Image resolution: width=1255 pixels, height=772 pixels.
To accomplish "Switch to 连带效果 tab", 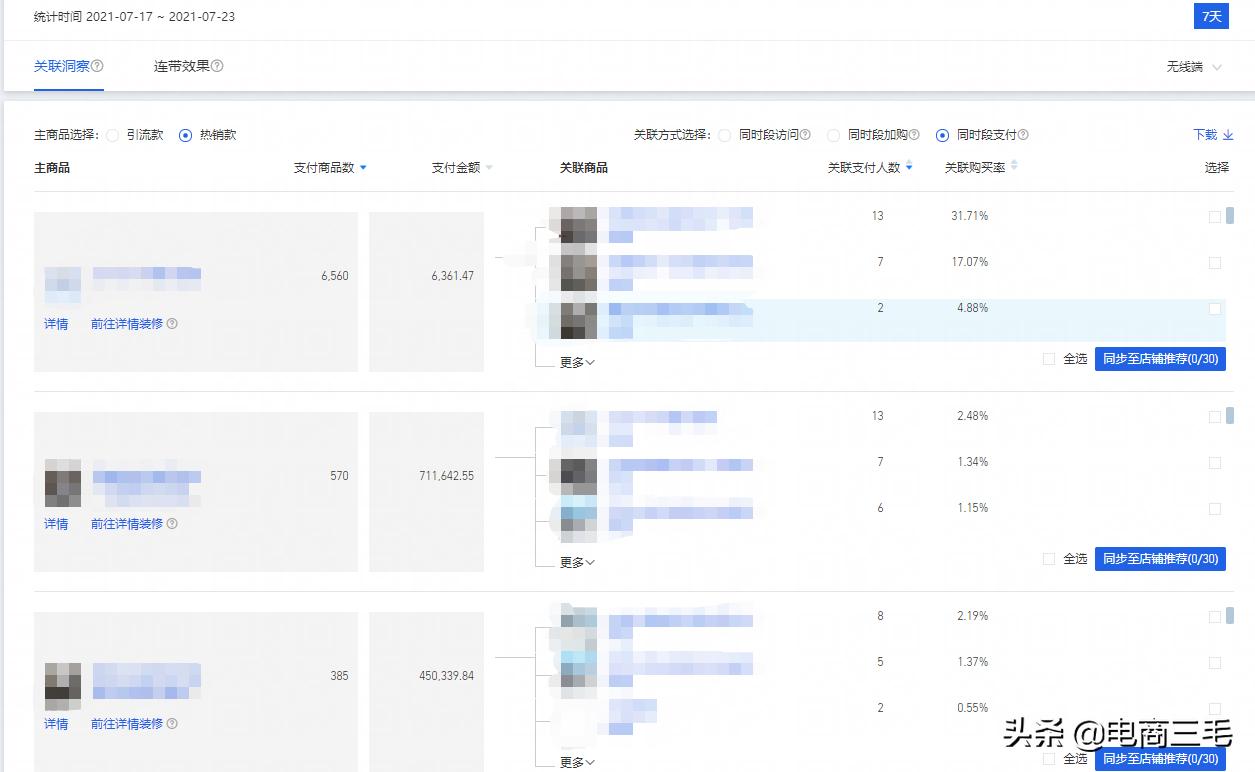I will coord(181,67).
